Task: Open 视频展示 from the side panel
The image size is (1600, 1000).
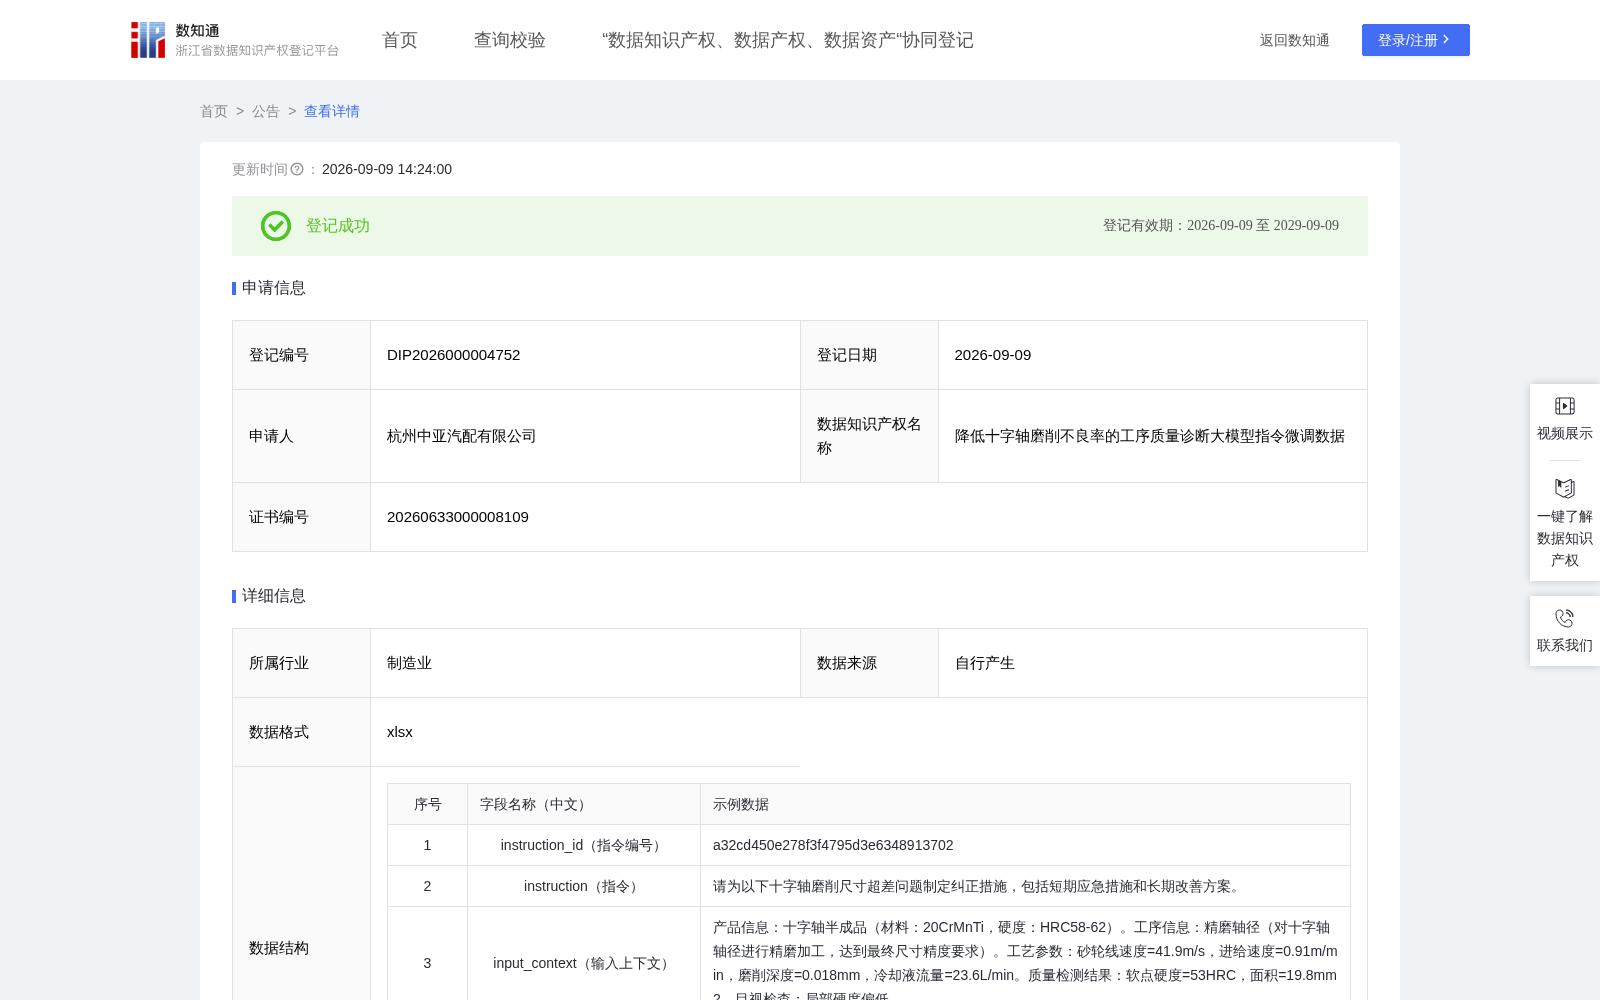Action: click(1565, 419)
